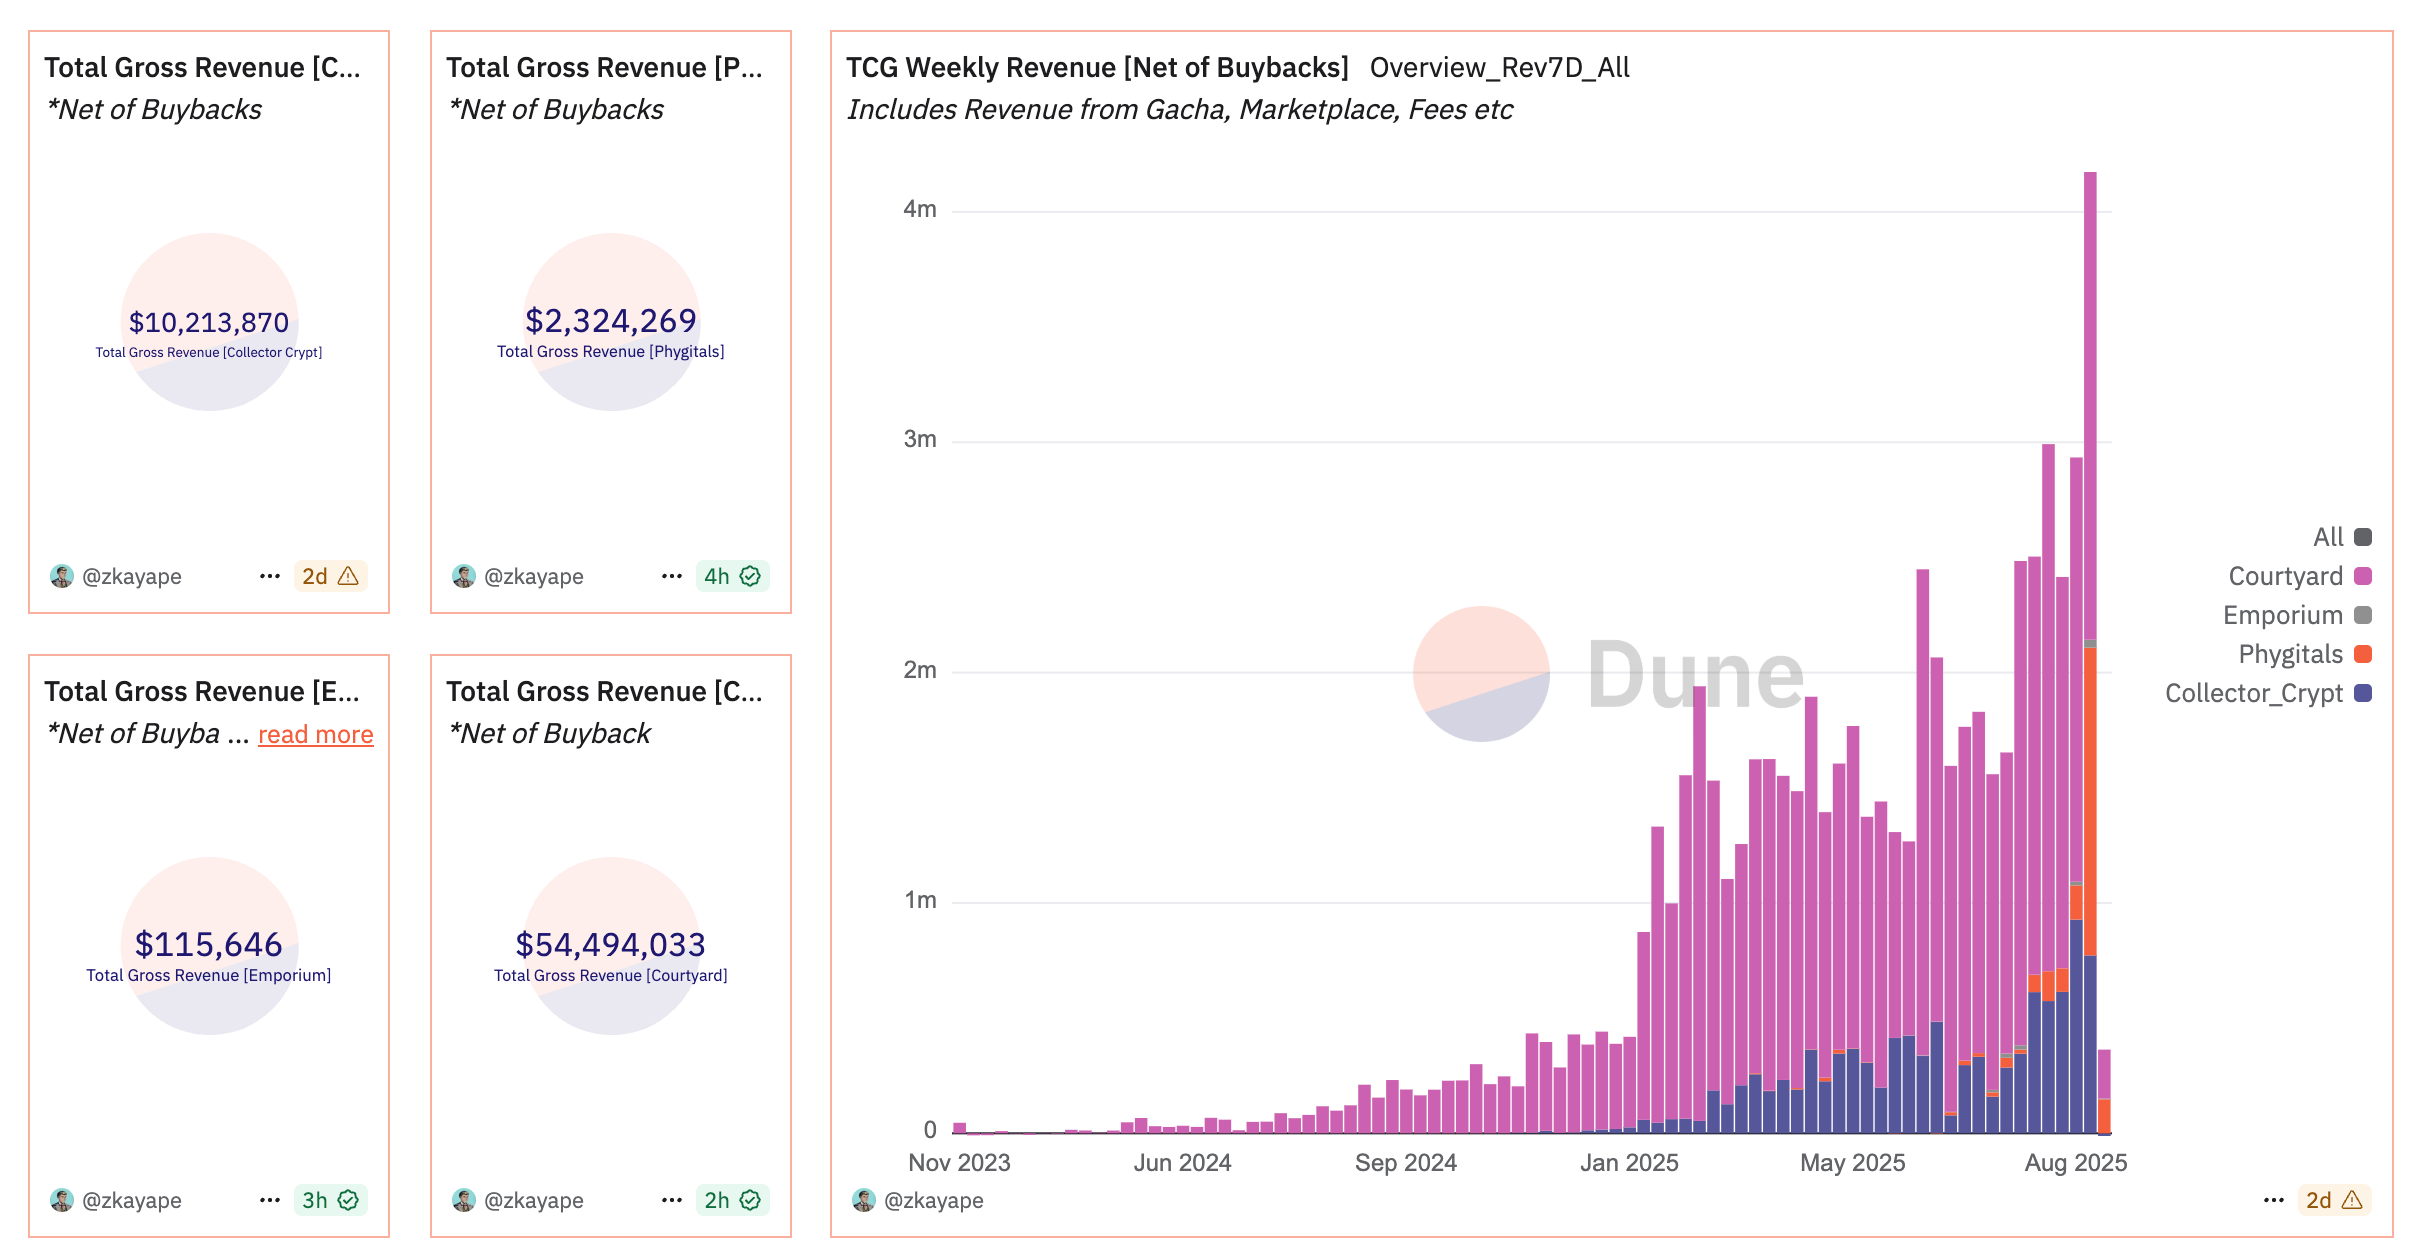
Task: Click the 2h verified refresh badge on Courtyard card
Action: [732, 1200]
